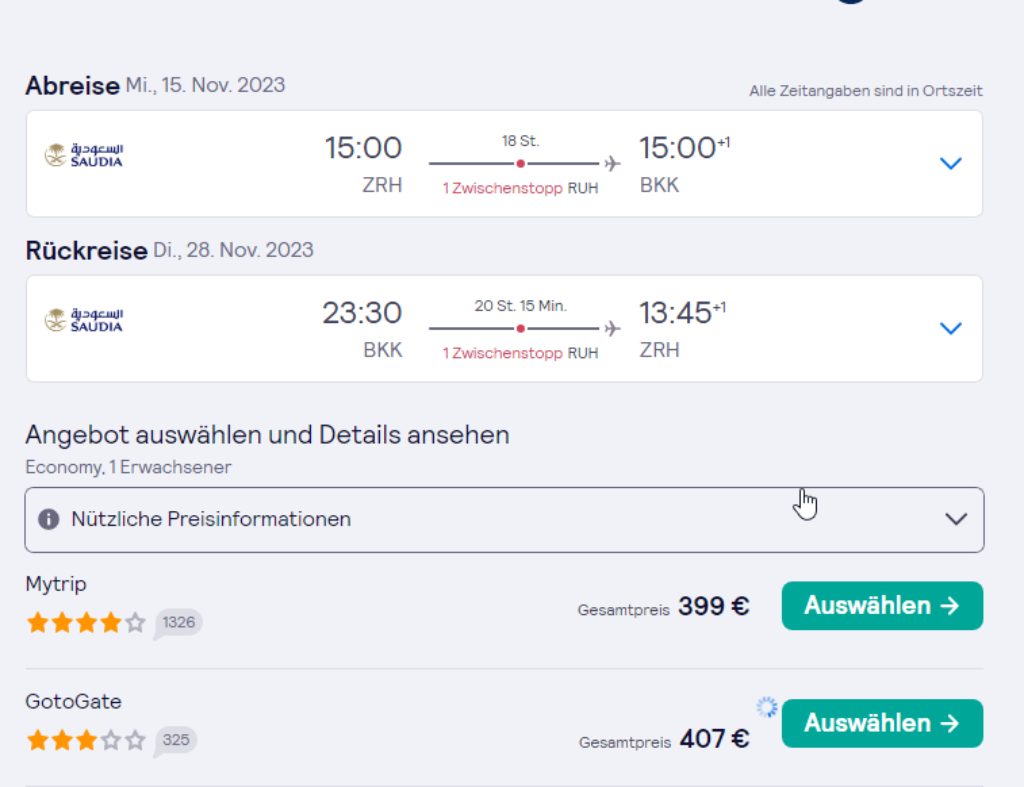Image resolution: width=1024 pixels, height=787 pixels.
Task: Expand return flight details chevron
Action: coord(951,328)
